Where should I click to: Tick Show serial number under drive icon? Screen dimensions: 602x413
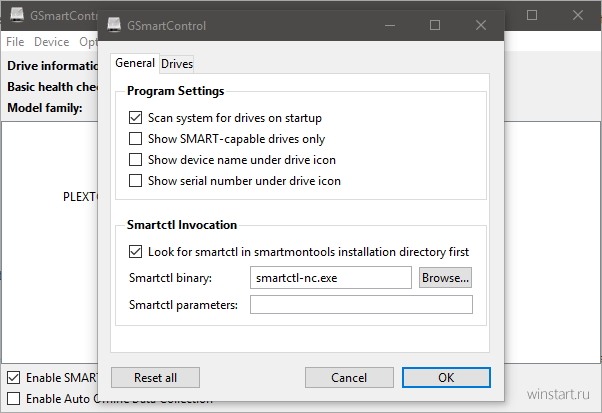pyautogui.click(x=136, y=180)
